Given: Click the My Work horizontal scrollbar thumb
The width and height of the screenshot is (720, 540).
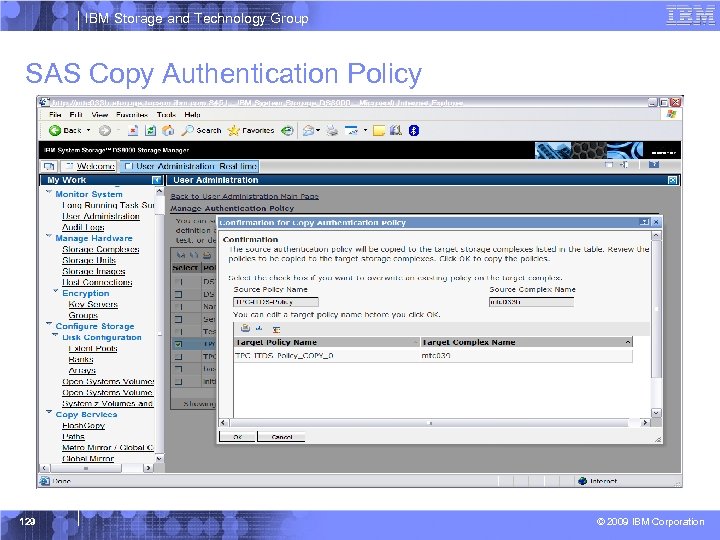Looking at the screenshot, I should (x=86, y=468).
